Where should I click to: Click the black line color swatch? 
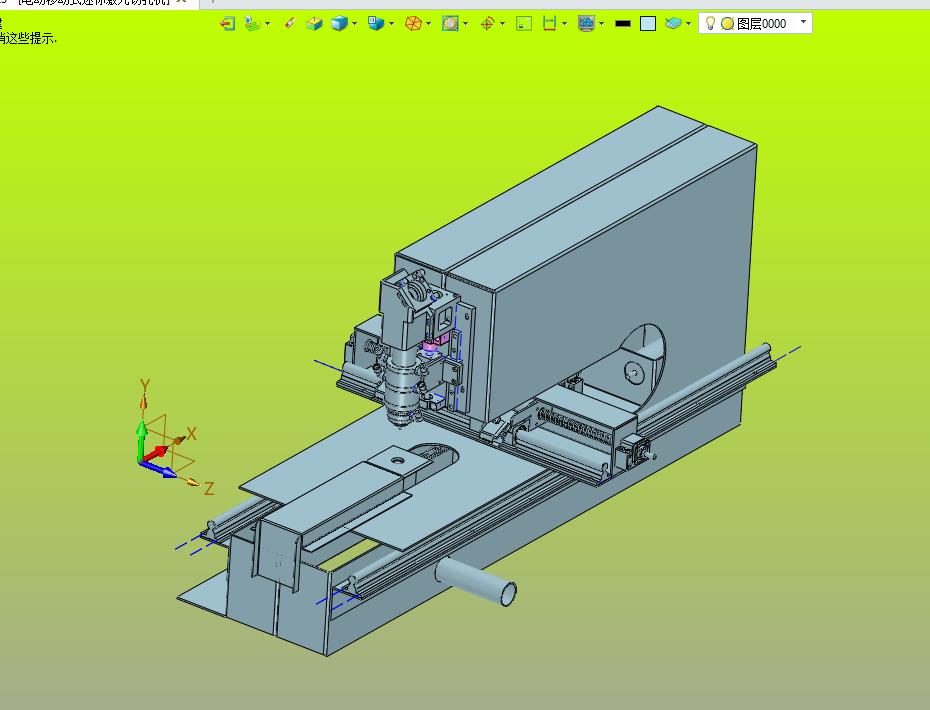[623, 24]
